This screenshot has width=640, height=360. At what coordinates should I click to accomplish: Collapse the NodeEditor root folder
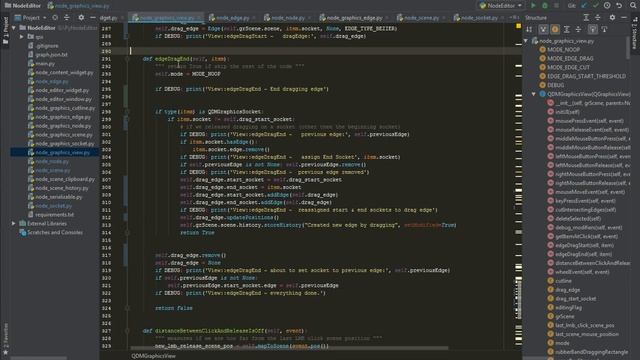click(x=14, y=28)
